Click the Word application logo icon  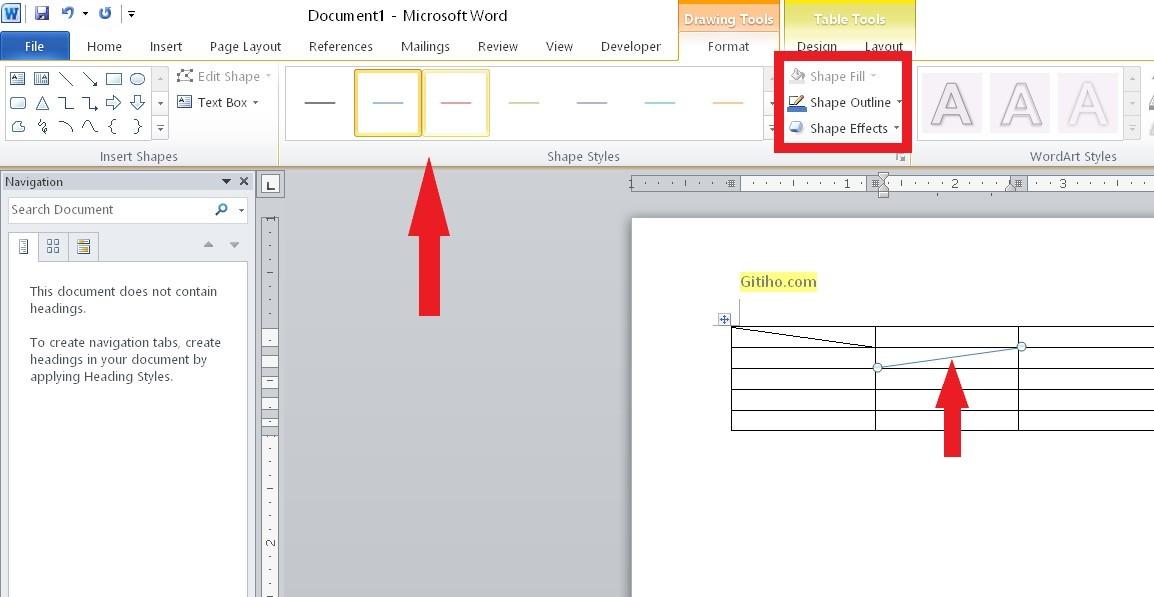point(11,13)
